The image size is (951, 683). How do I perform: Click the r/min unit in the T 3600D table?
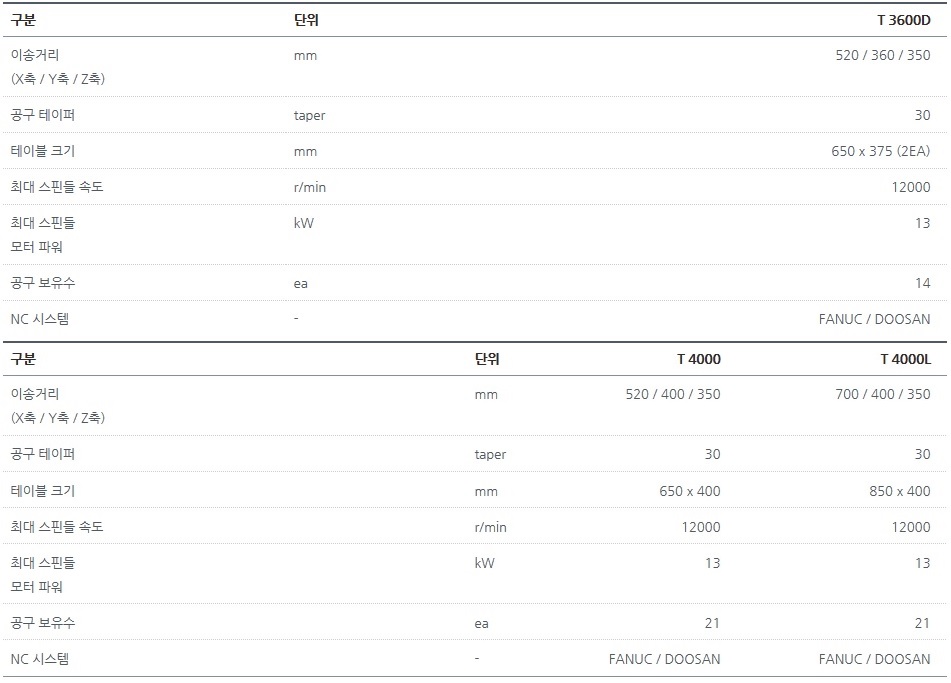click(x=310, y=187)
